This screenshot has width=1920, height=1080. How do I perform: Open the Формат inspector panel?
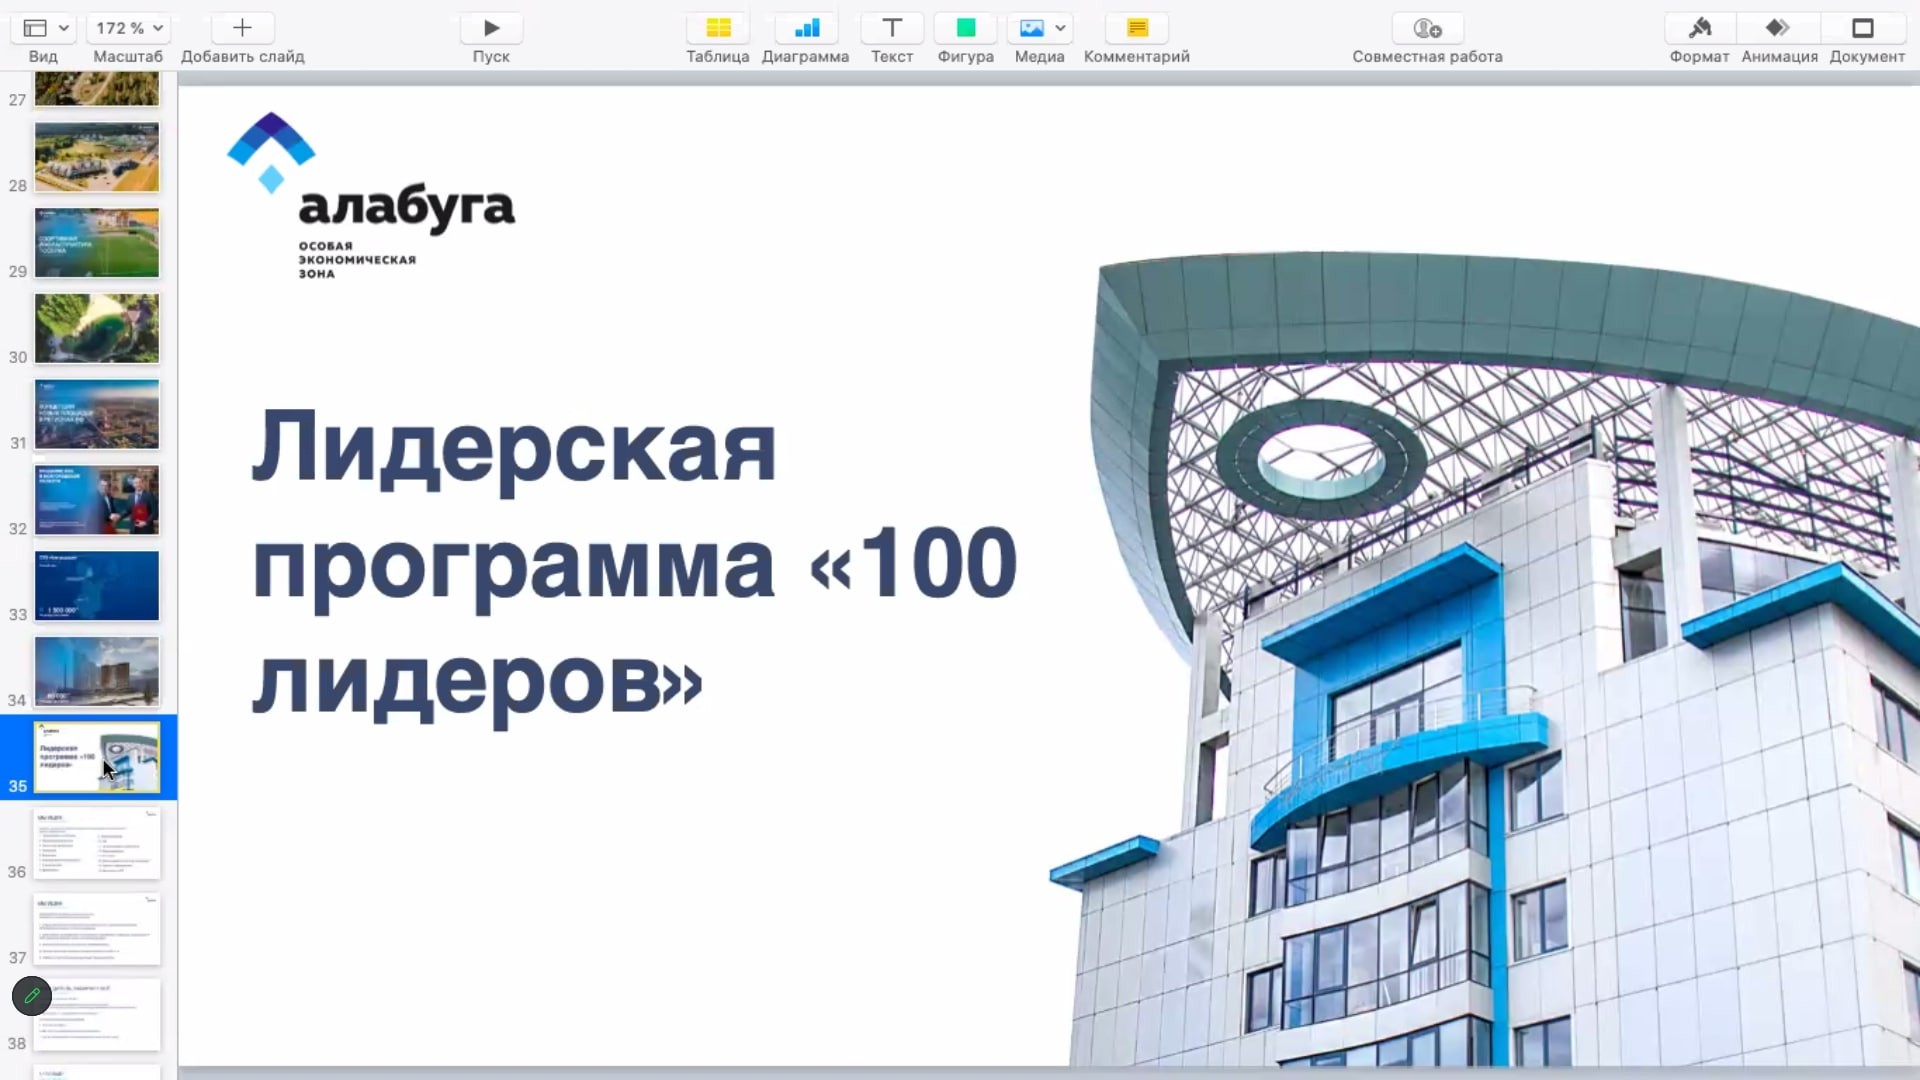1699,28
